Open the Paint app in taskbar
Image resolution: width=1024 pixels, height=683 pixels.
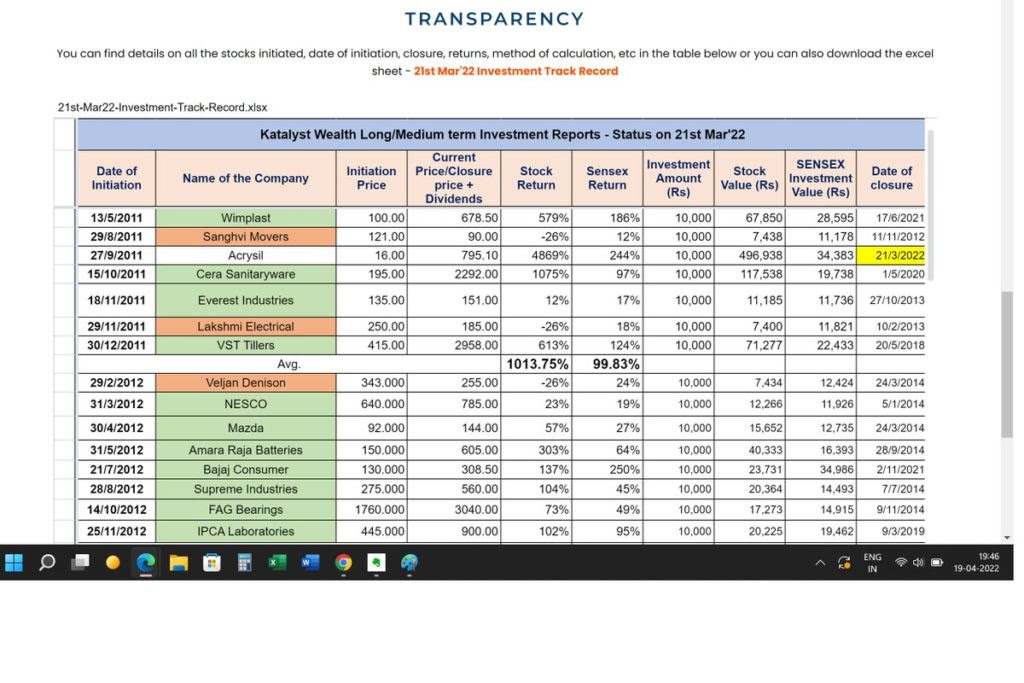(409, 562)
